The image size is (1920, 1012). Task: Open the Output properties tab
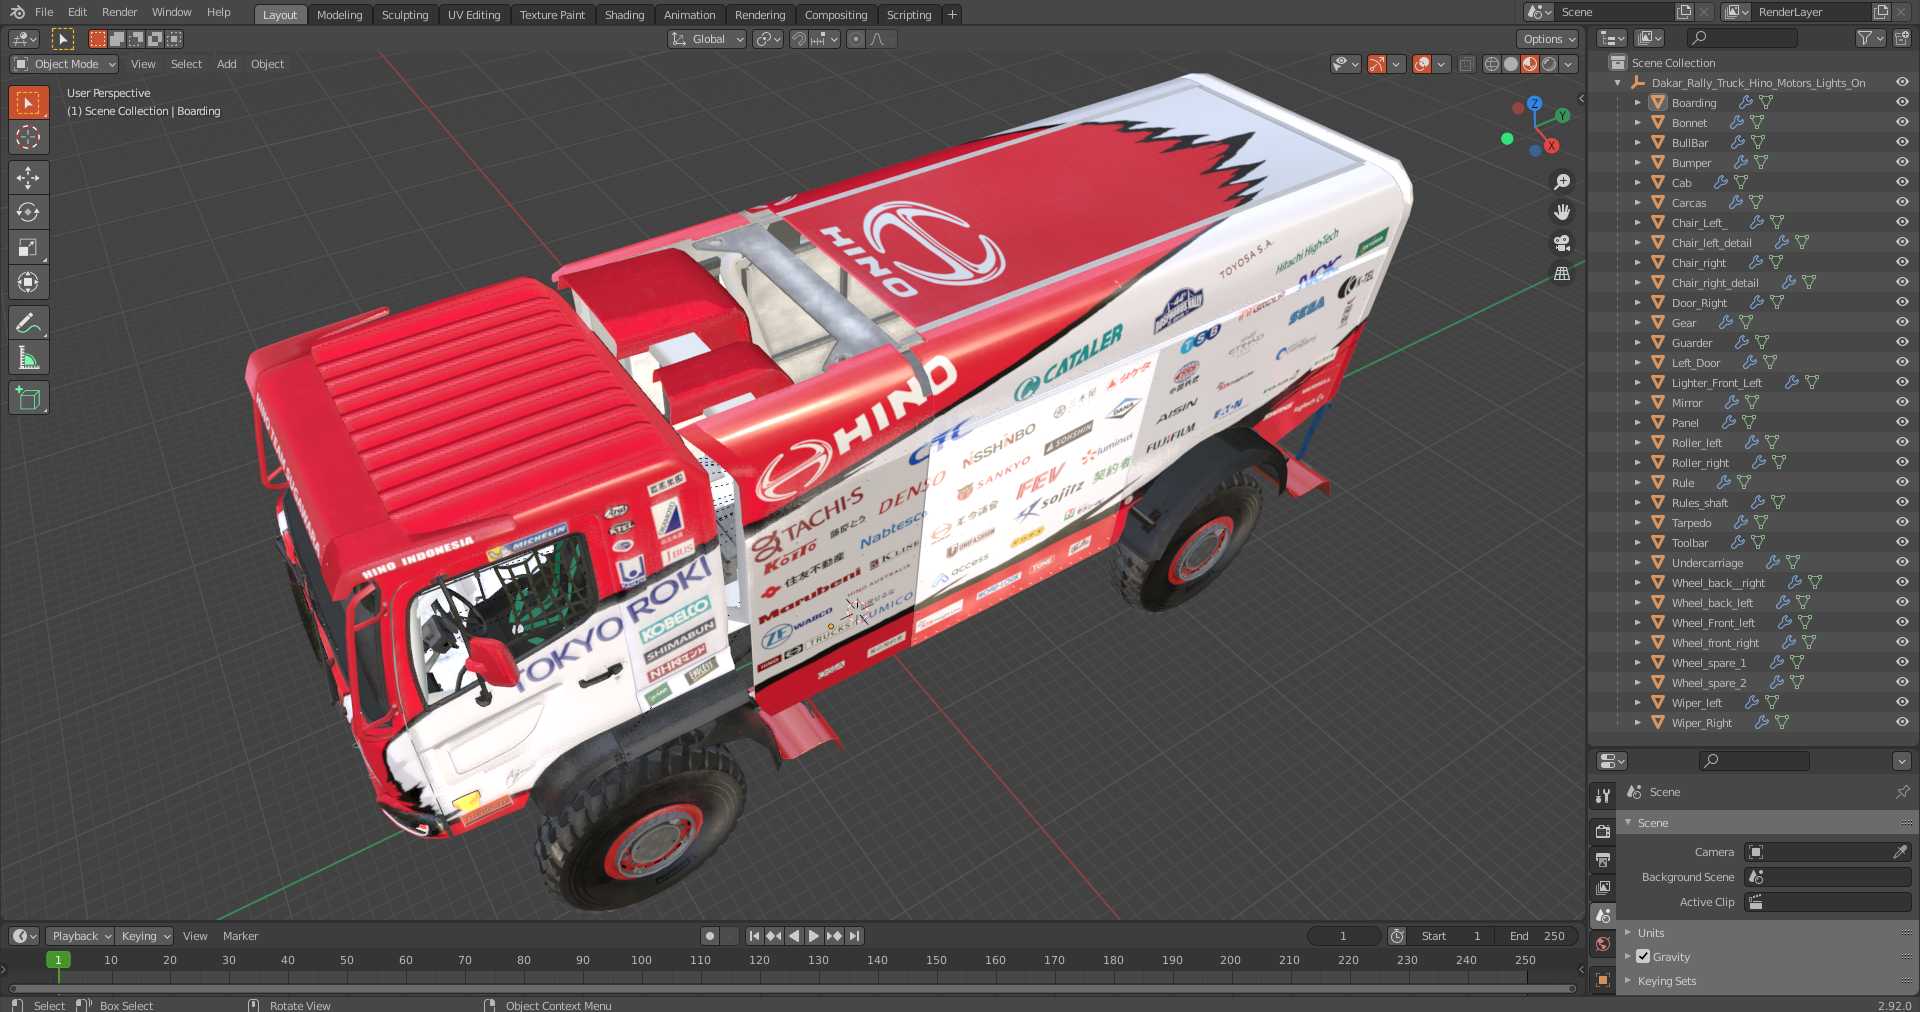1603,859
